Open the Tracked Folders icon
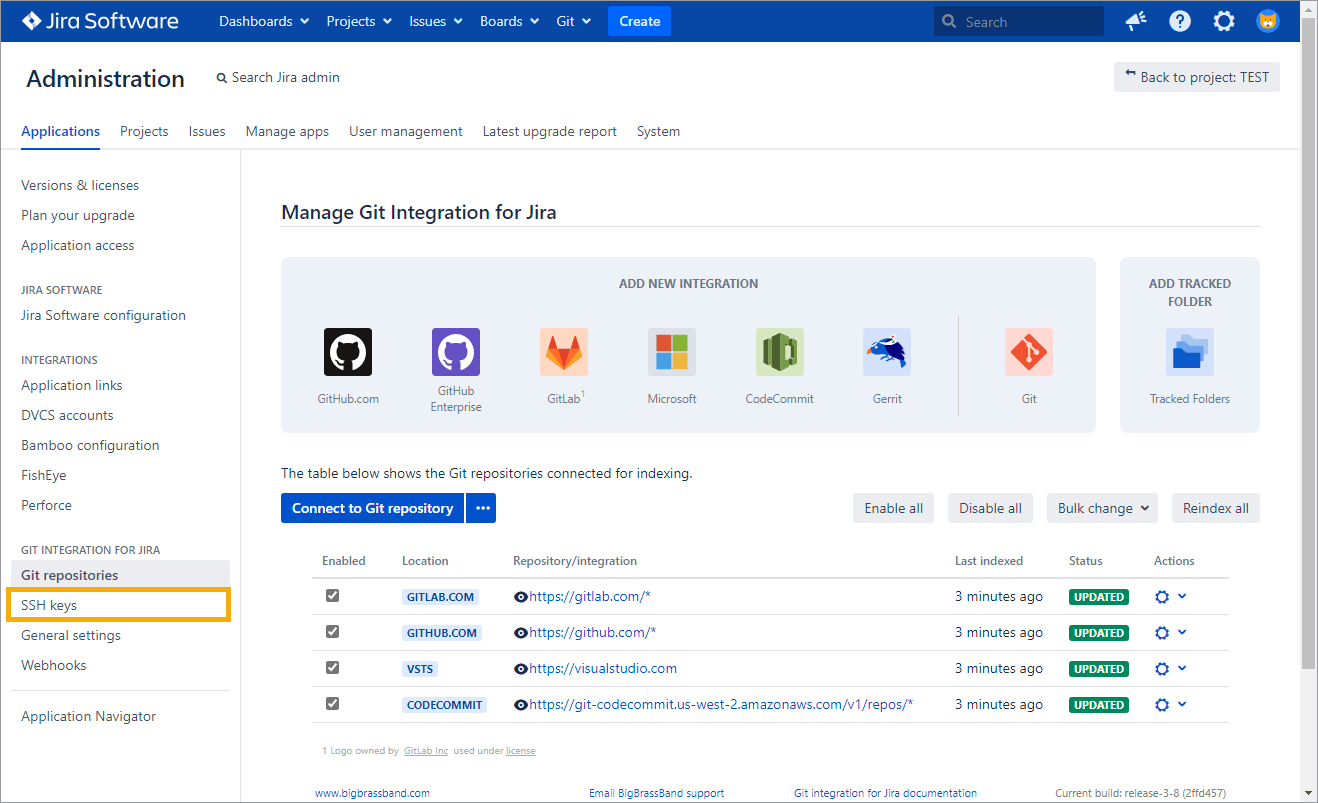The image size is (1318, 803). (1189, 352)
